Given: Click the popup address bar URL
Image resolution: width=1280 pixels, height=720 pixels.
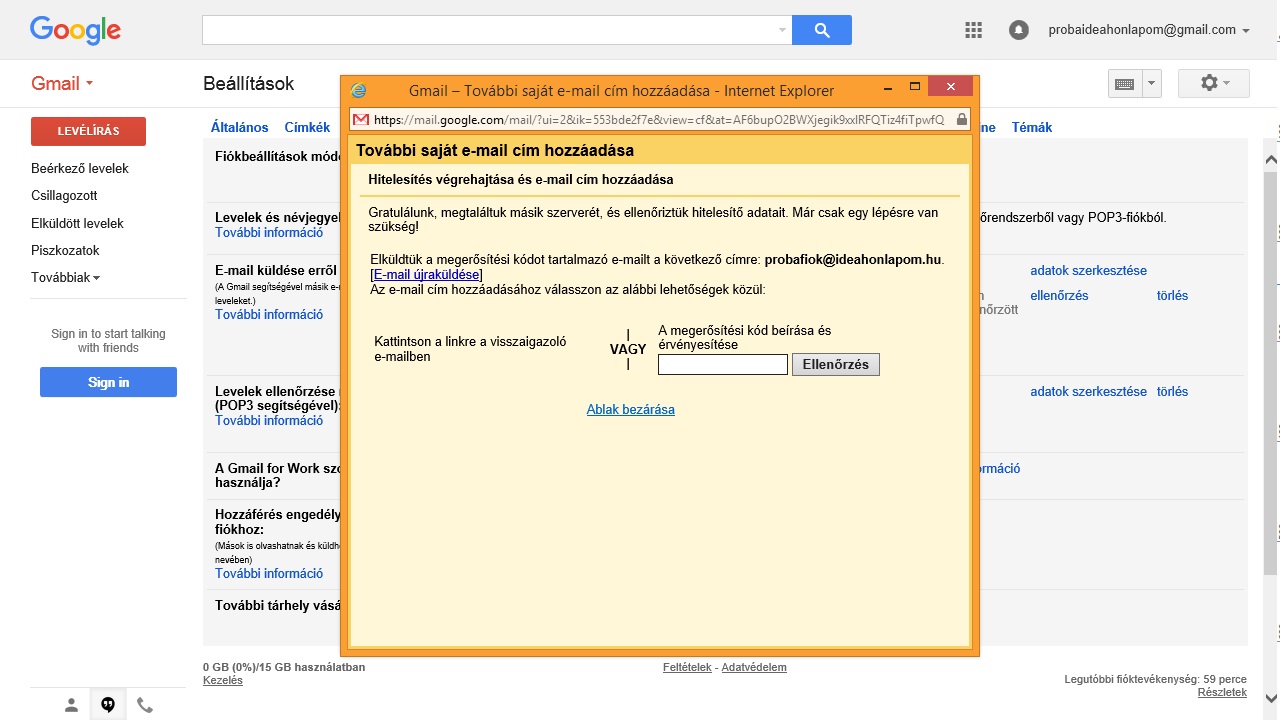Looking at the screenshot, I should [659, 119].
